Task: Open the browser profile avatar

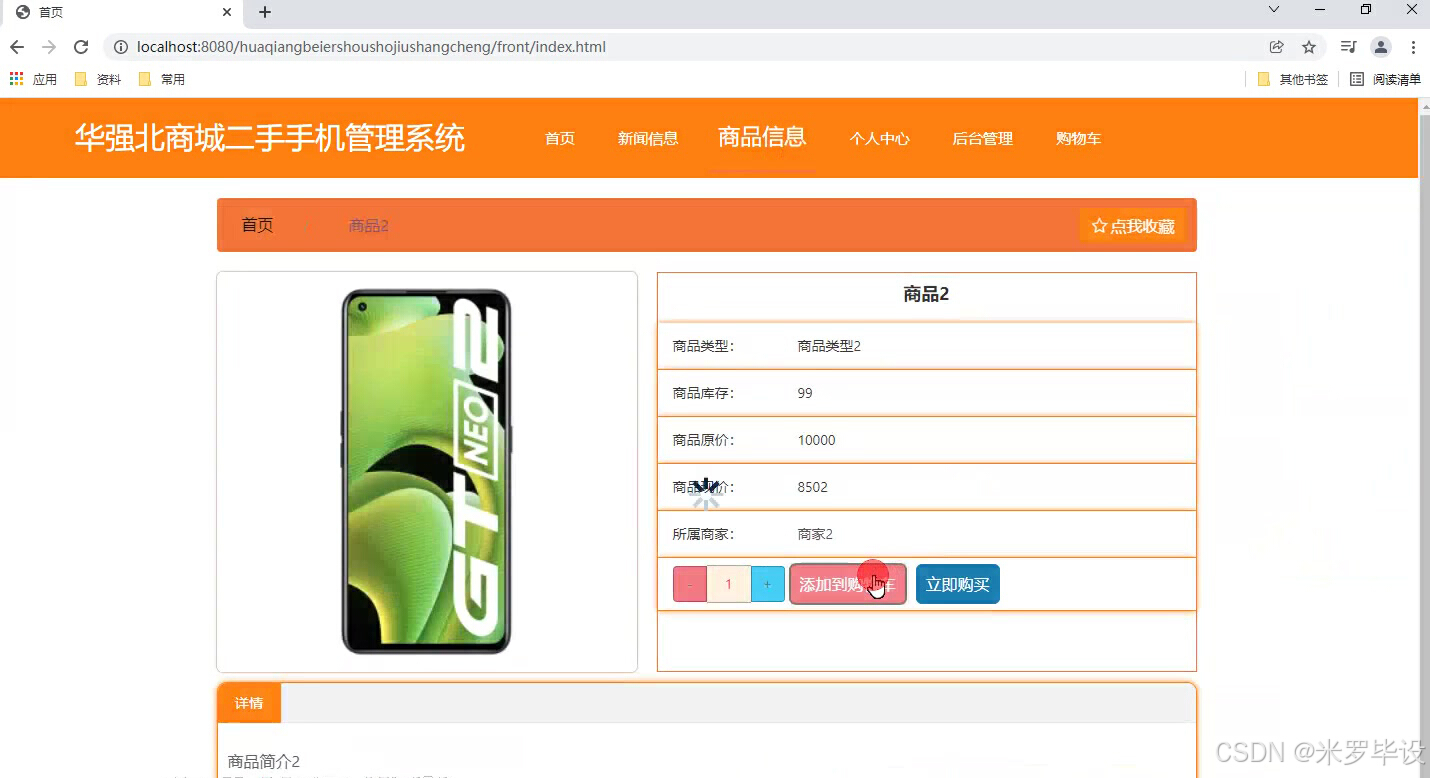Action: pos(1381,47)
